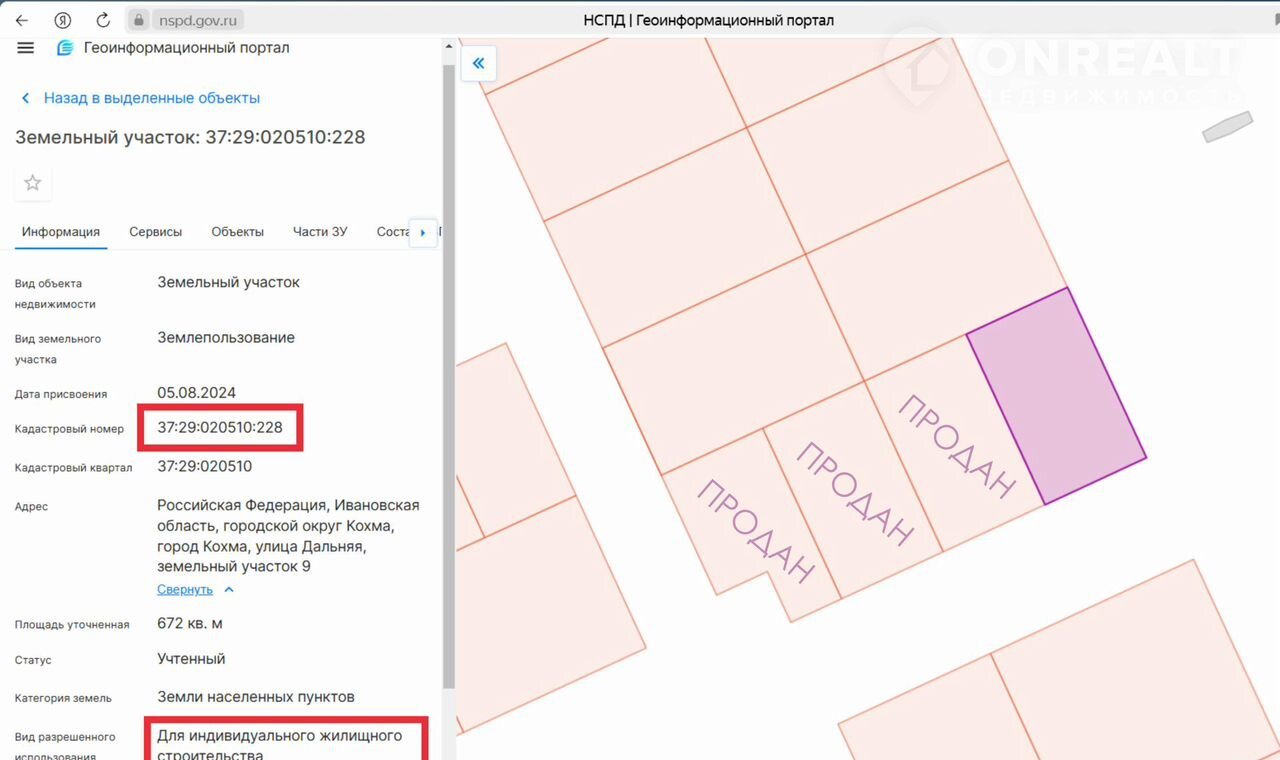Reload the page with the refresh icon

click(x=103, y=20)
